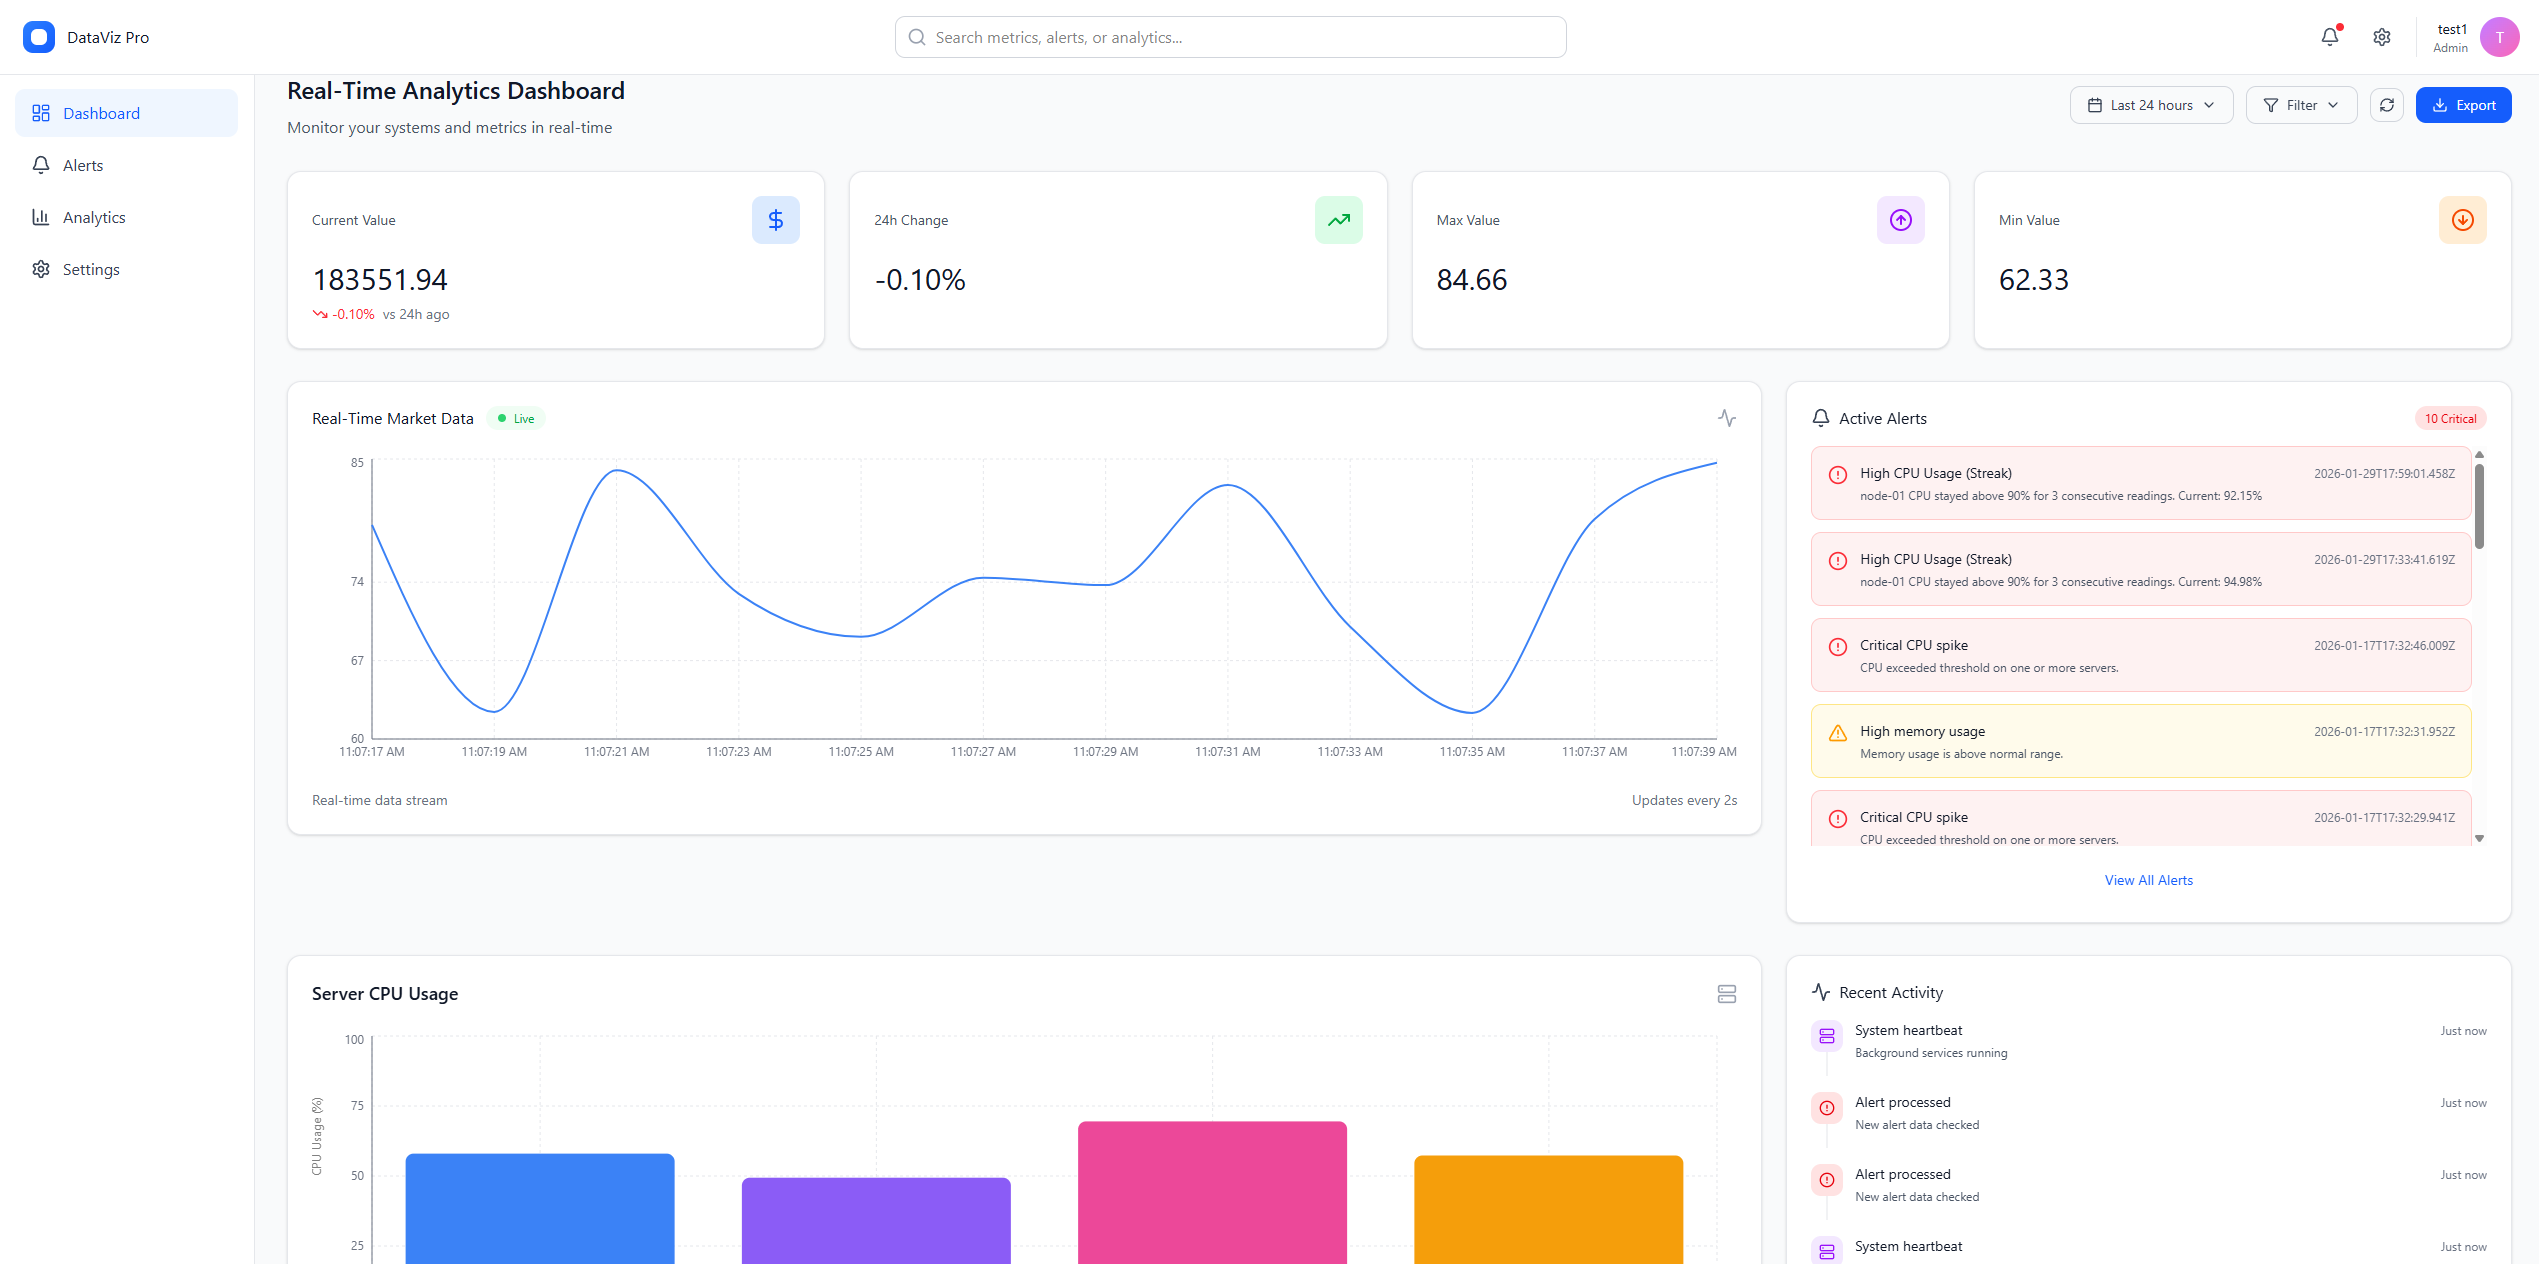Click the warning triangle on High memory usage
The image size is (2539, 1264).
[1837, 733]
